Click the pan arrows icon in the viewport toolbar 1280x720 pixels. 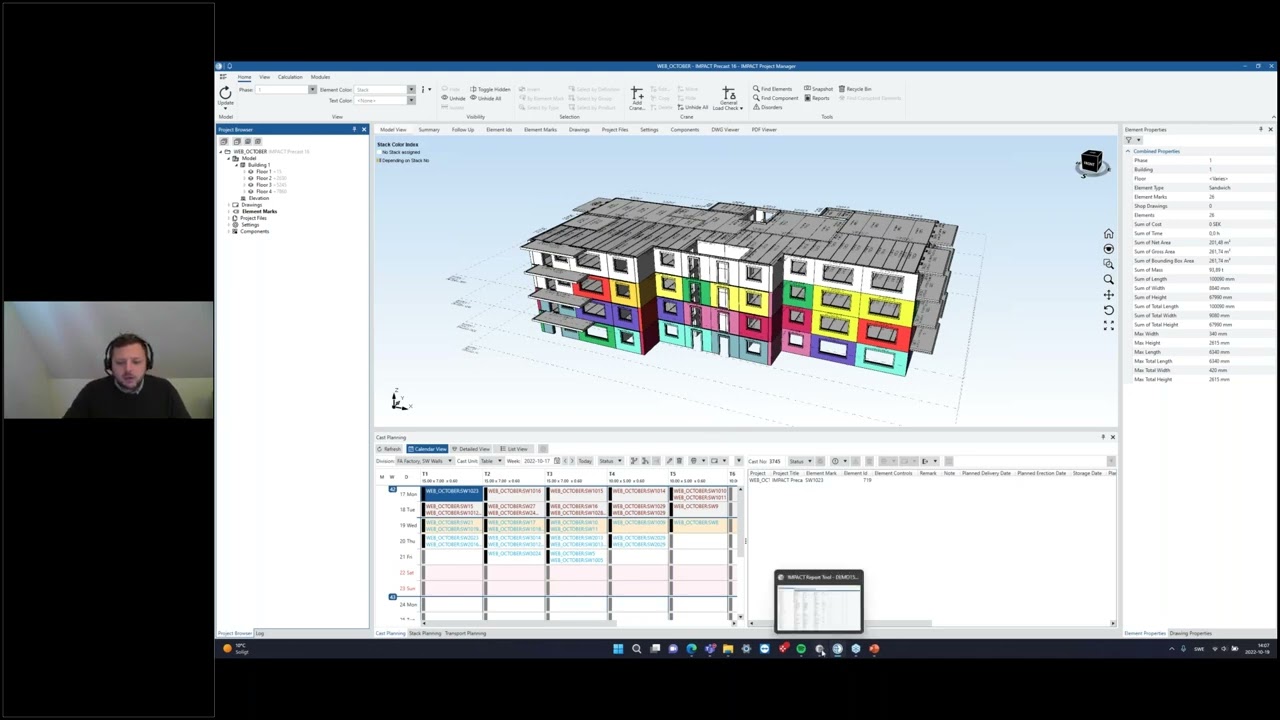[x=1108, y=295]
